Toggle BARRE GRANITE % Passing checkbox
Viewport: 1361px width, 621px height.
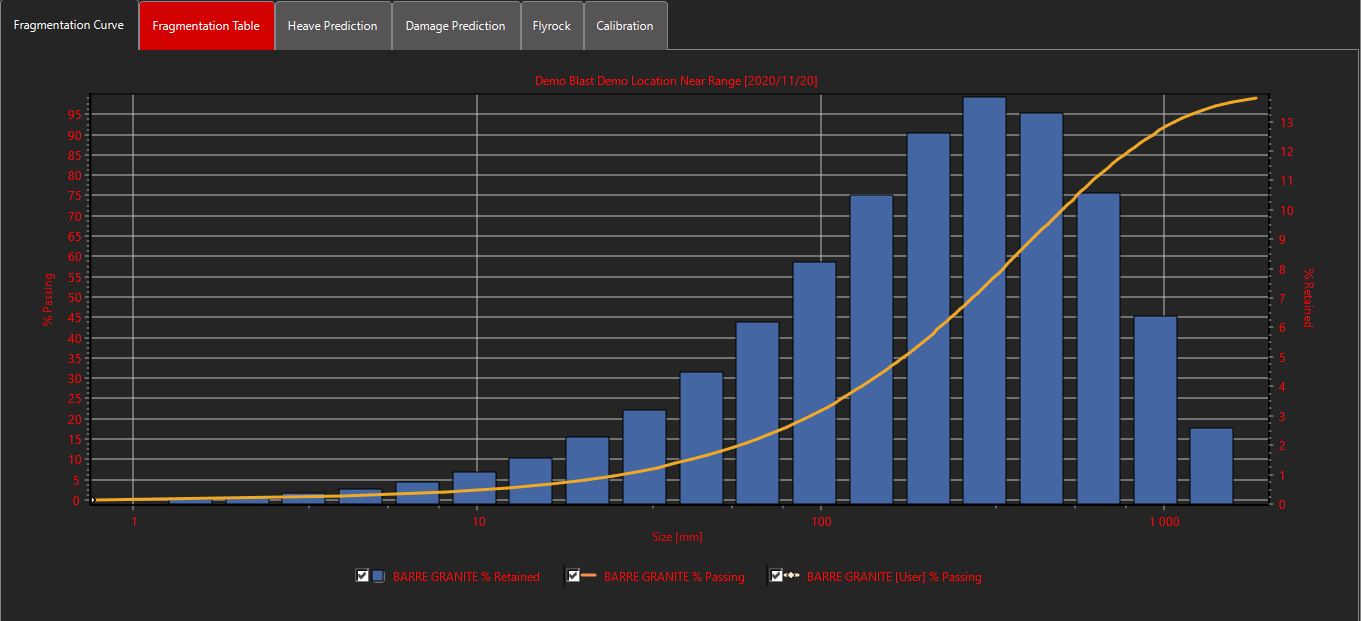coord(573,576)
